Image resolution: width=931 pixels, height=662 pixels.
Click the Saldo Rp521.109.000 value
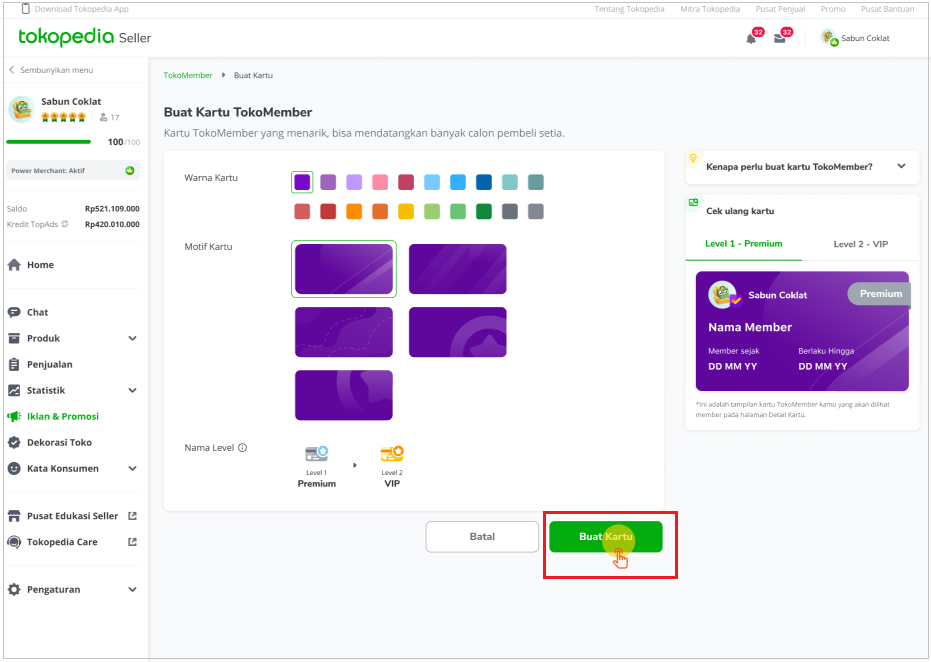[x=112, y=209]
